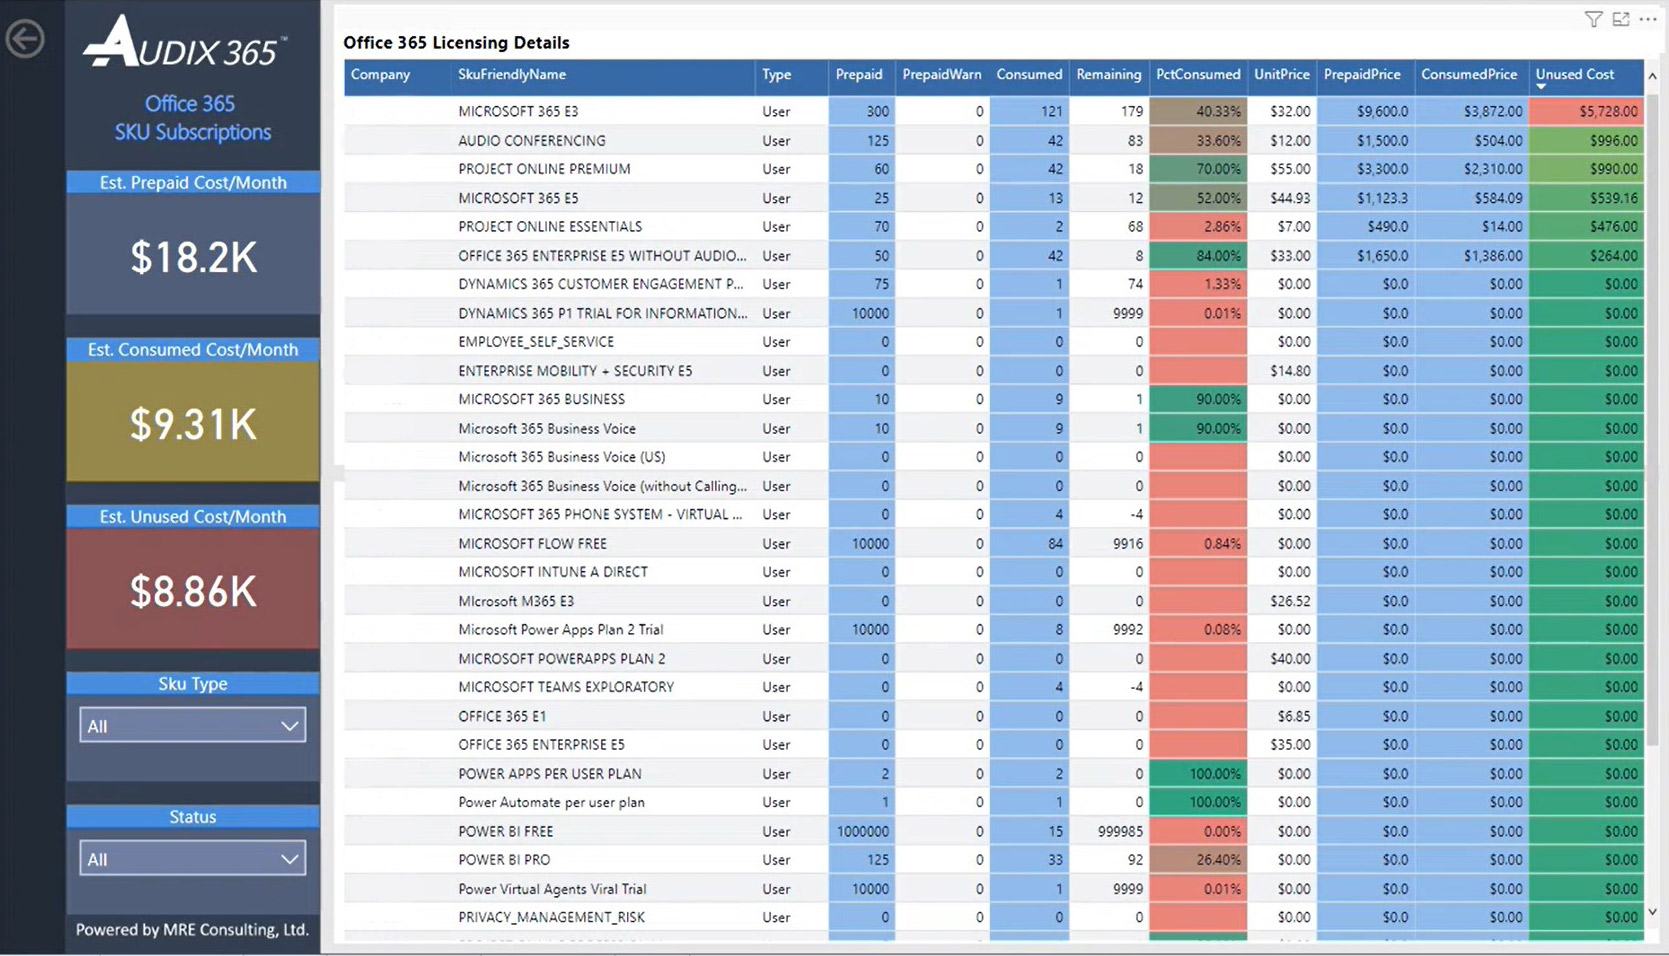Select the $8.86K unused cost card
The height and width of the screenshot is (956, 1669).
click(x=193, y=590)
